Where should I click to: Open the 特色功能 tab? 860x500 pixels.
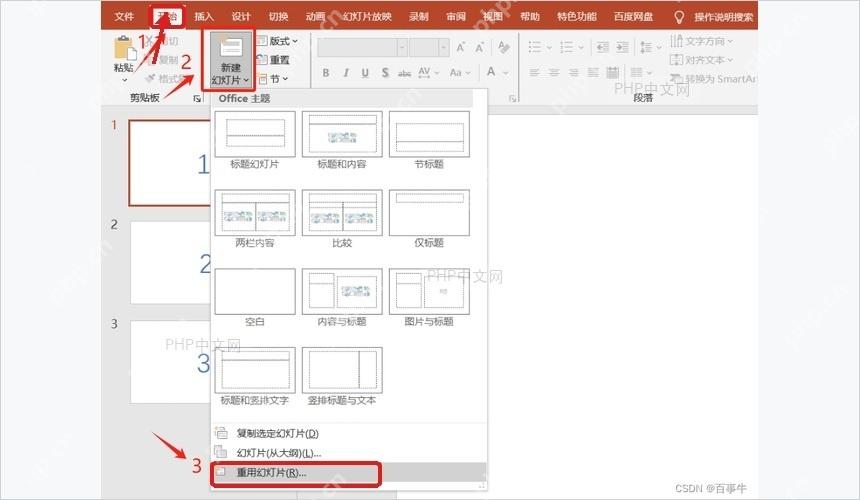point(576,16)
